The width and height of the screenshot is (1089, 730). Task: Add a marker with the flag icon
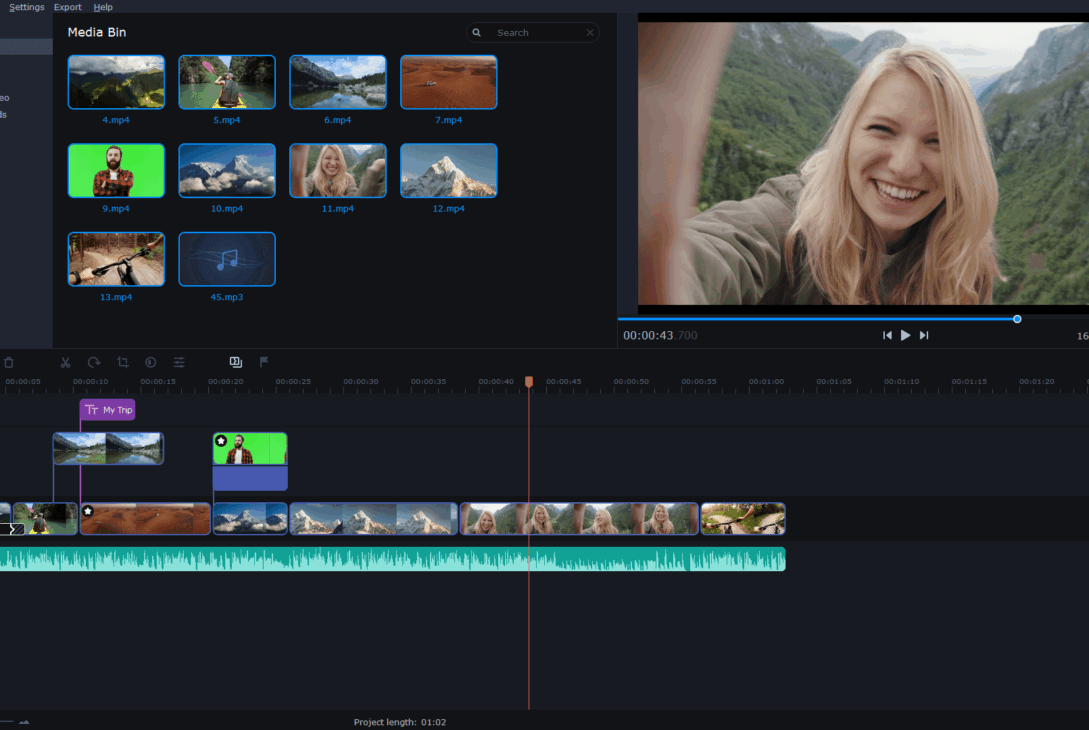coord(264,362)
